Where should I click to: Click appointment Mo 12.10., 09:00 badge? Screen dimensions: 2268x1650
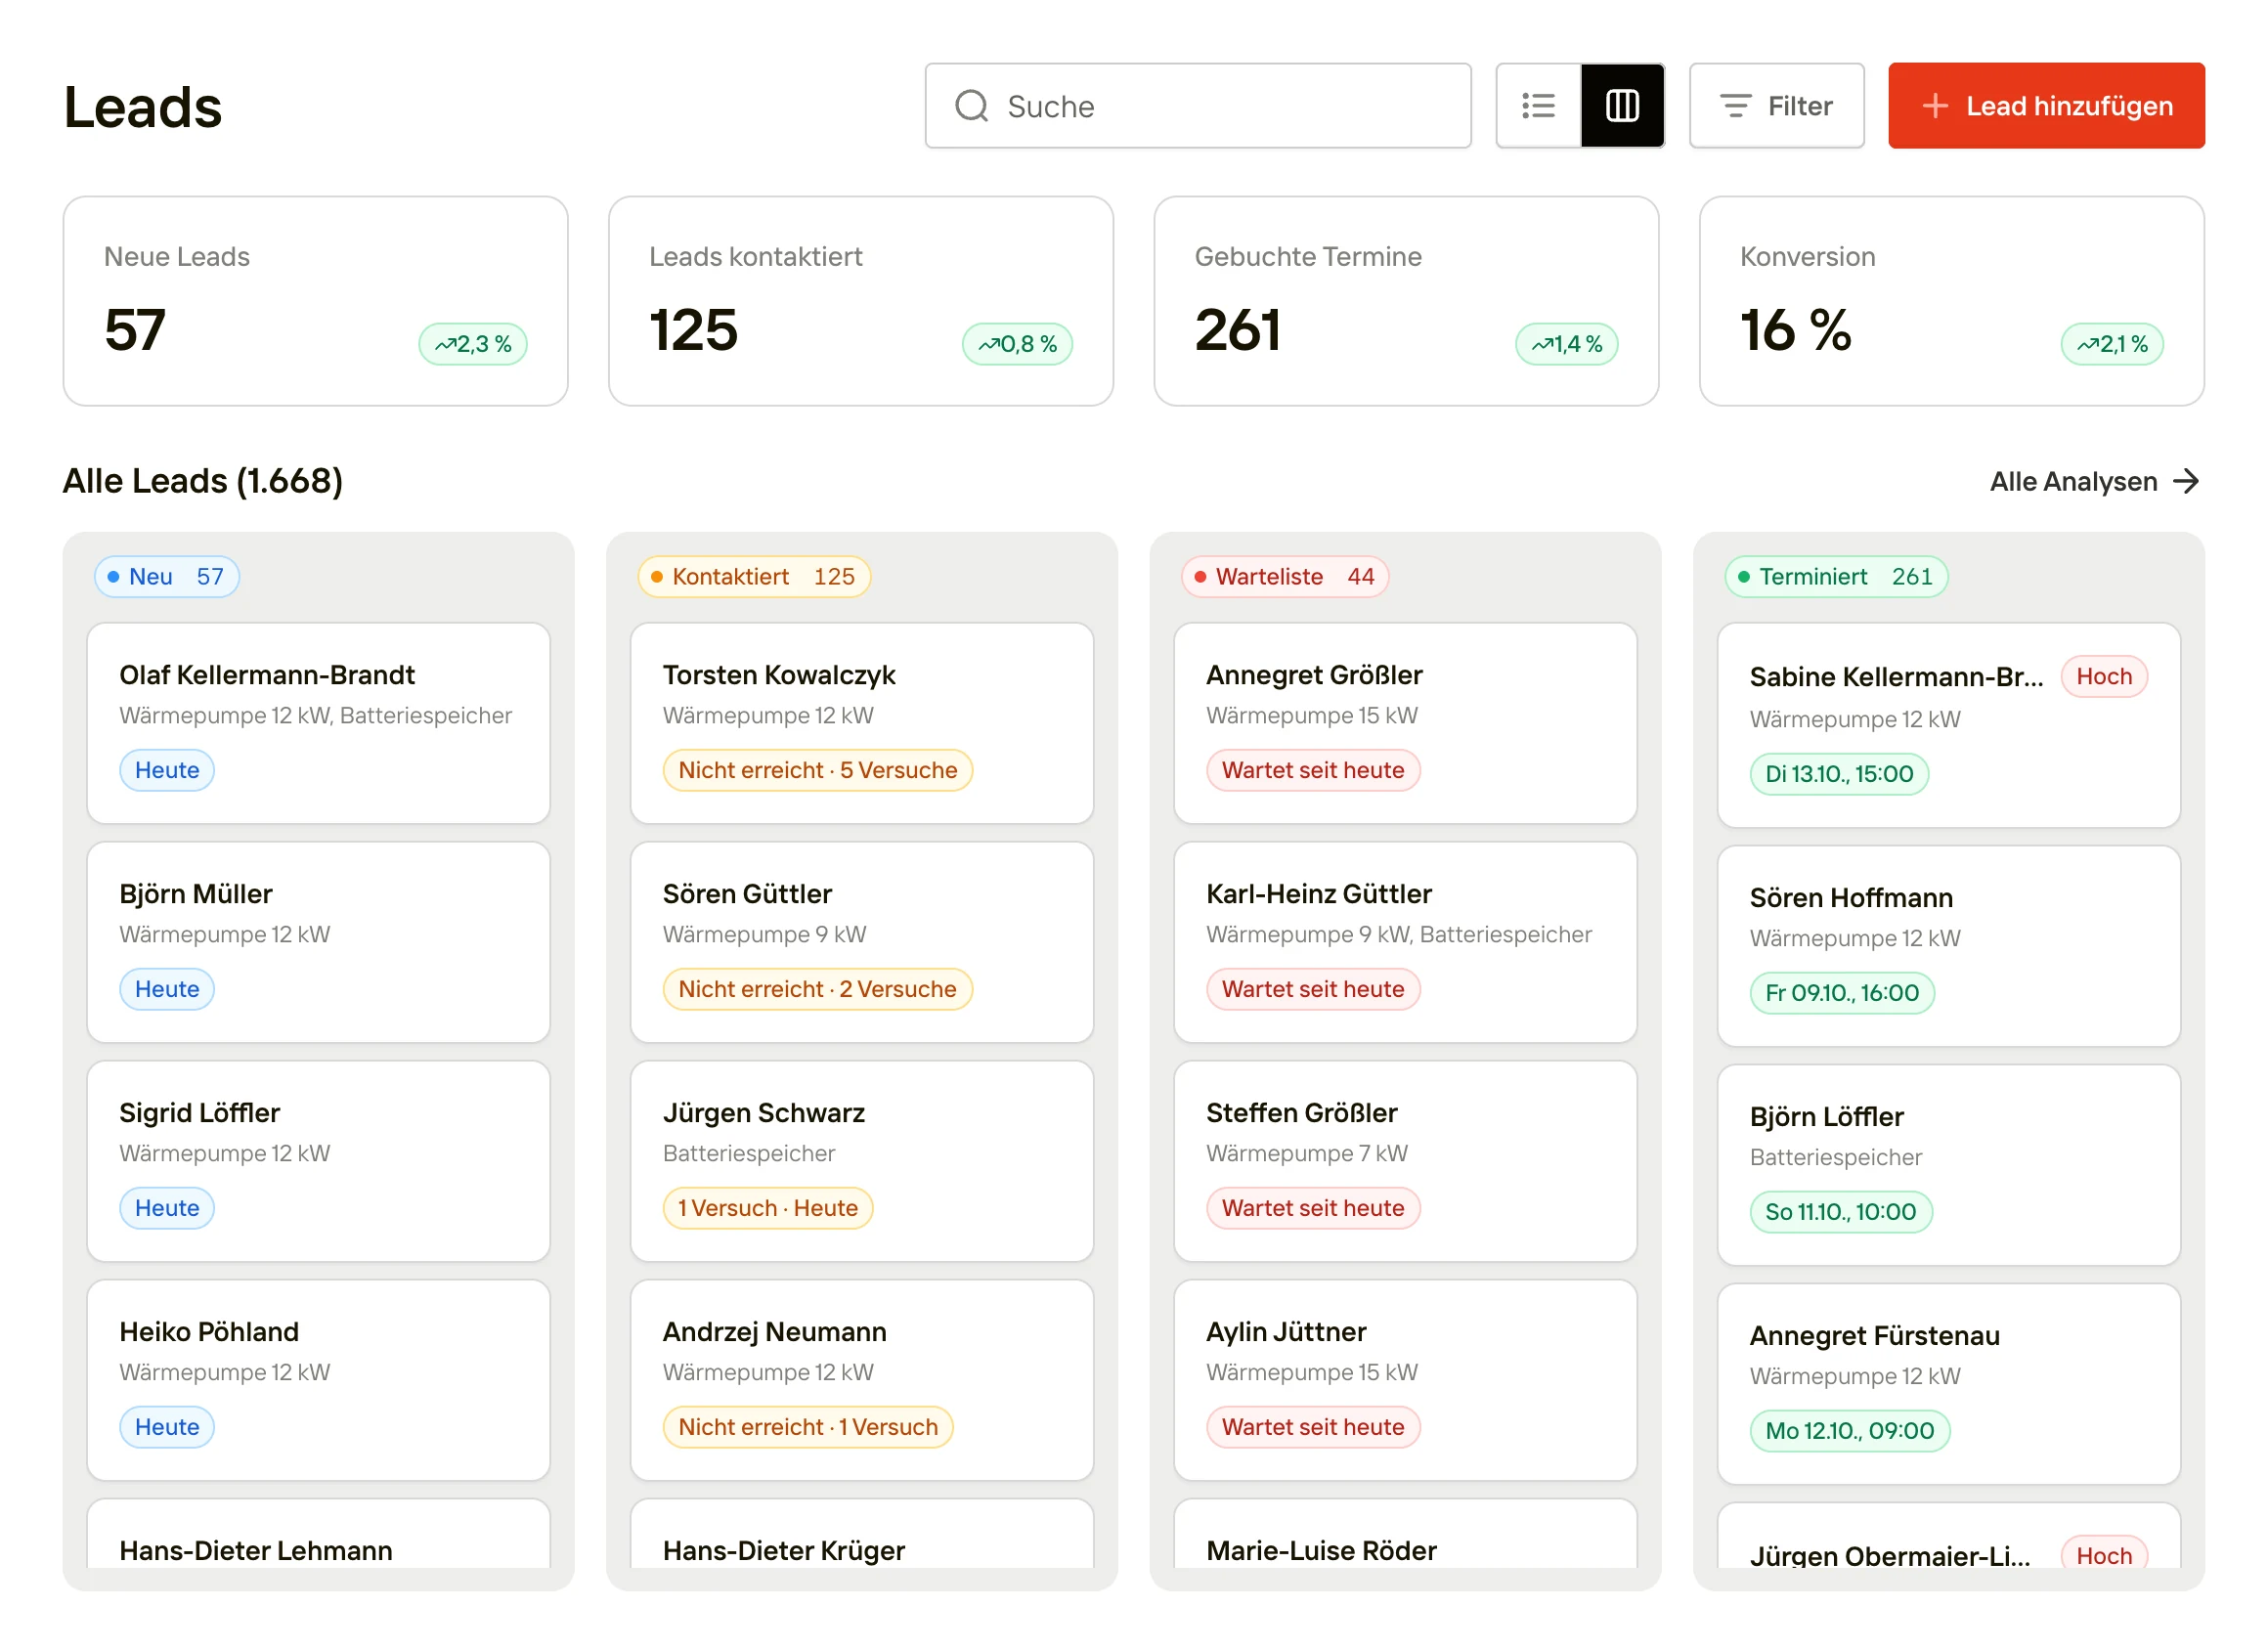click(x=1850, y=1432)
